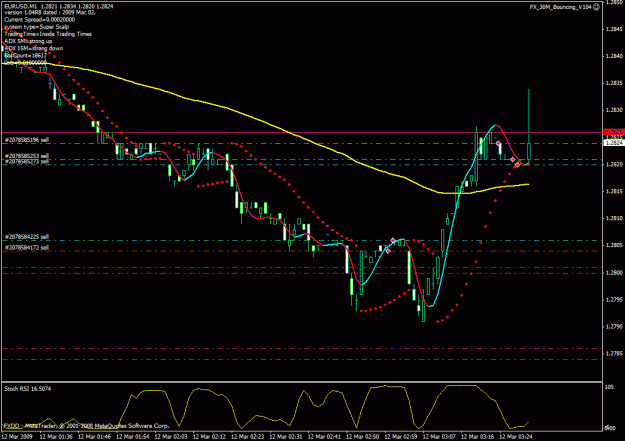Image resolution: width=625 pixels, height=441 pixels.
Task: Click the 1.2795 price axis label
Action: pyautogui.click(x=613, y=299)
